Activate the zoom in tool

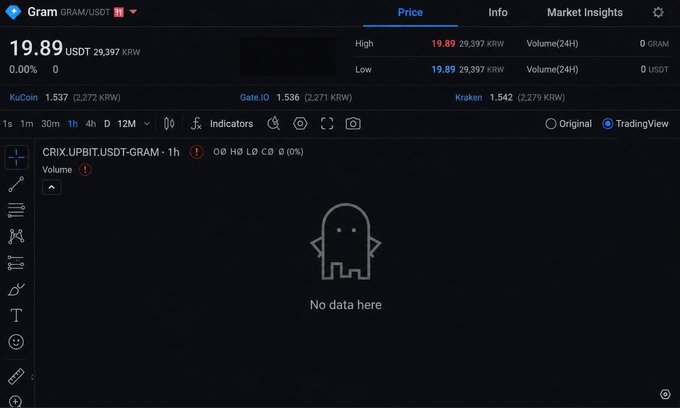(x=16, y=401)
